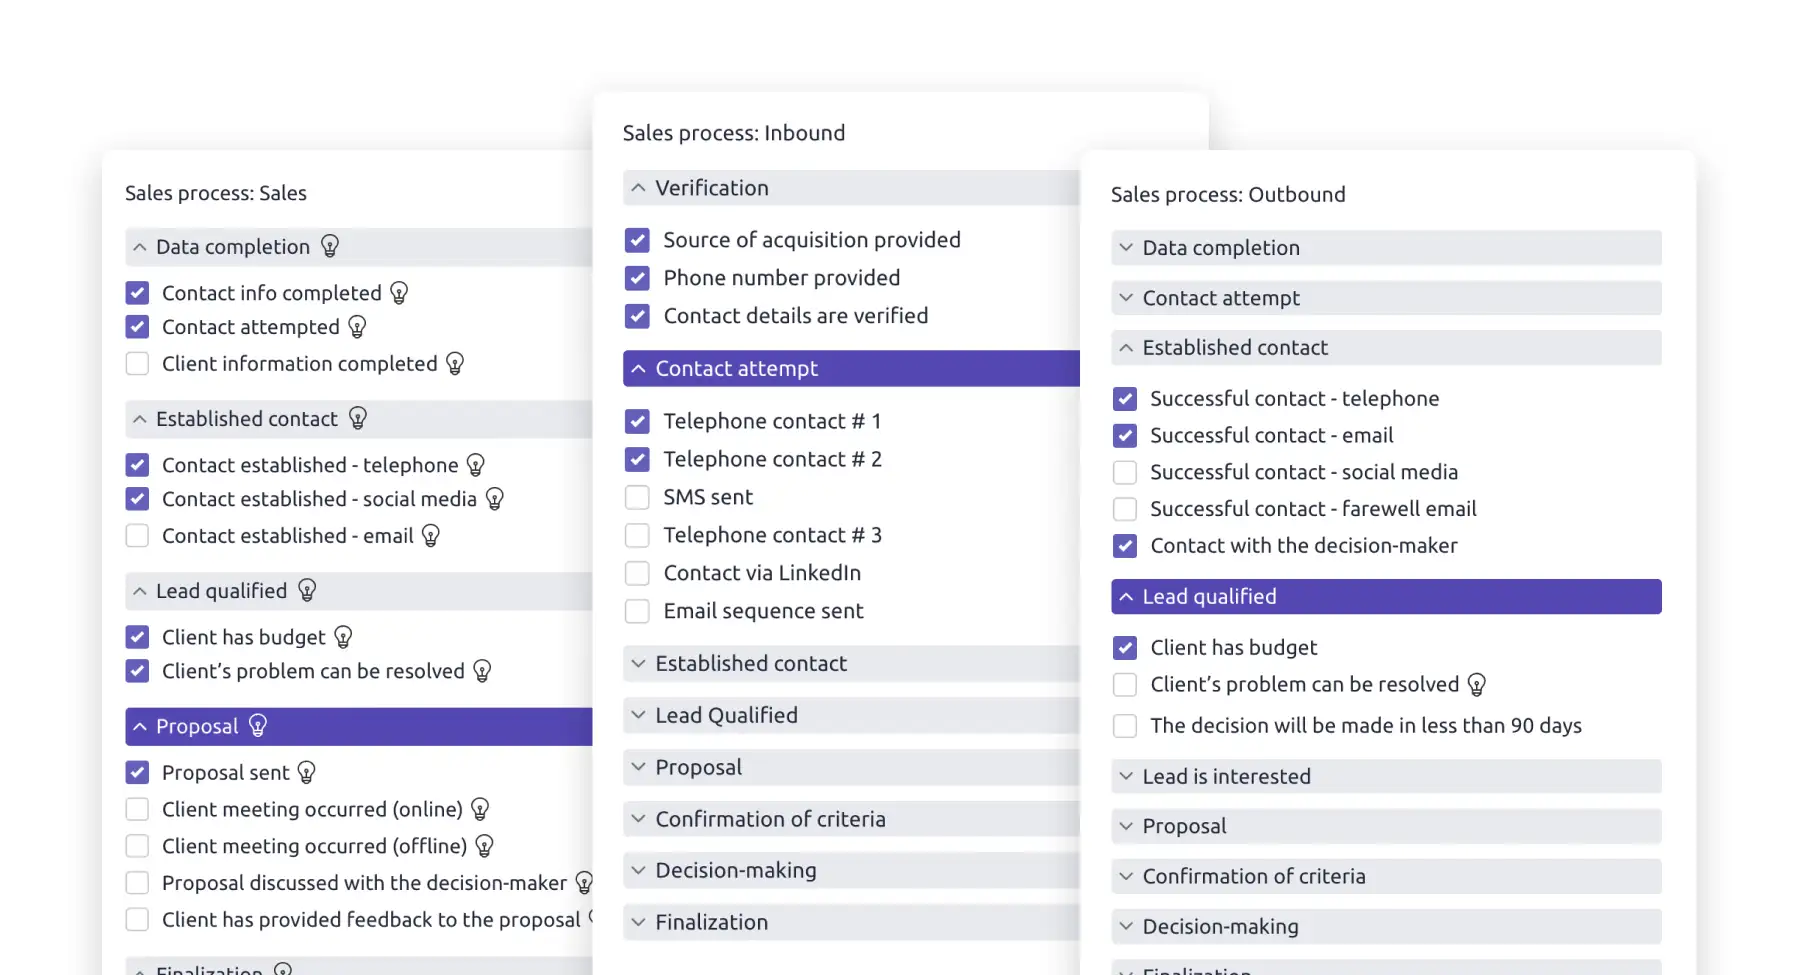Click lightbulb beside Contact established - social media
The height and width of the screenshot is (975, 1800).
(x=495, y=499)
